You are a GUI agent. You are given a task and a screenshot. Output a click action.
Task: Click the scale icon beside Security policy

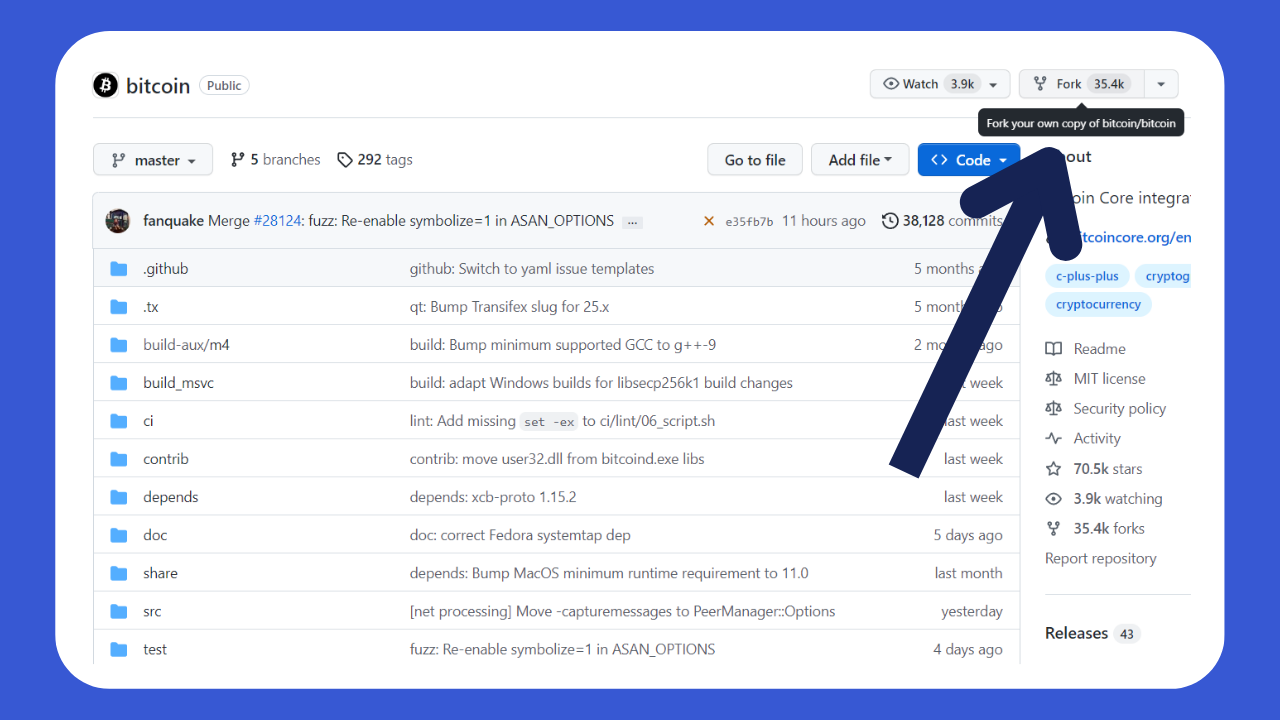point(1053,409)
